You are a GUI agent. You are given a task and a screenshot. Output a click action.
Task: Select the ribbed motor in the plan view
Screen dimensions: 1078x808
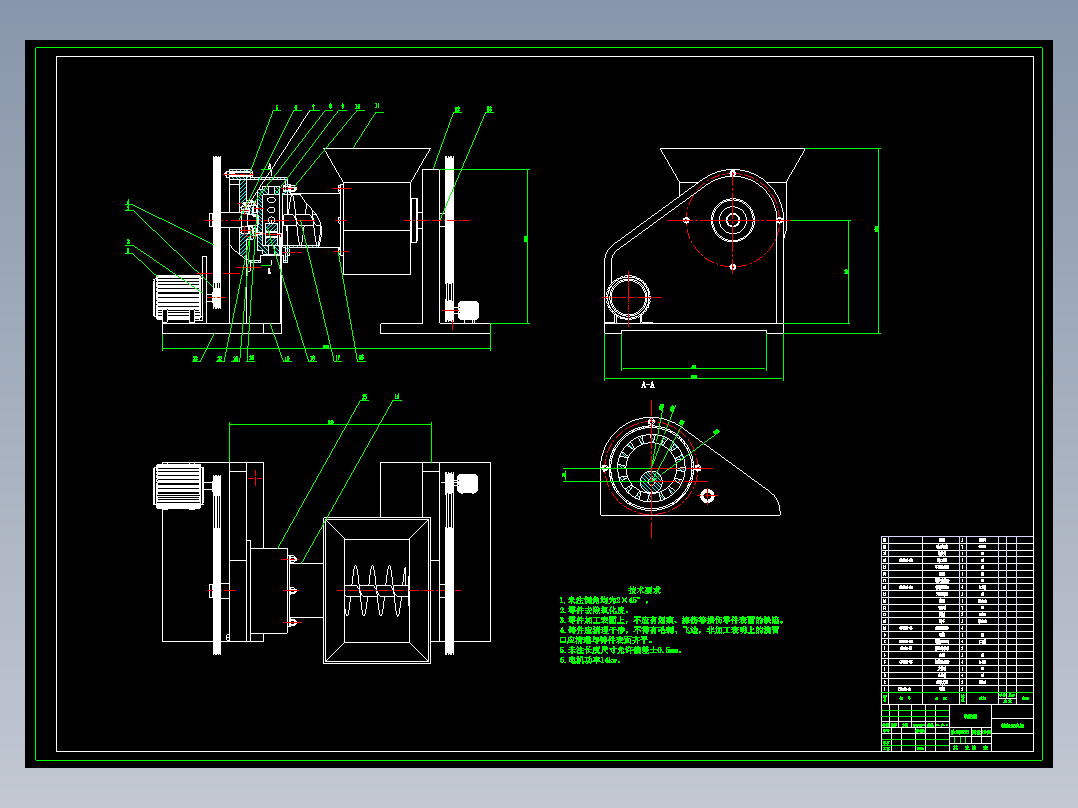(x=178, y=485)
